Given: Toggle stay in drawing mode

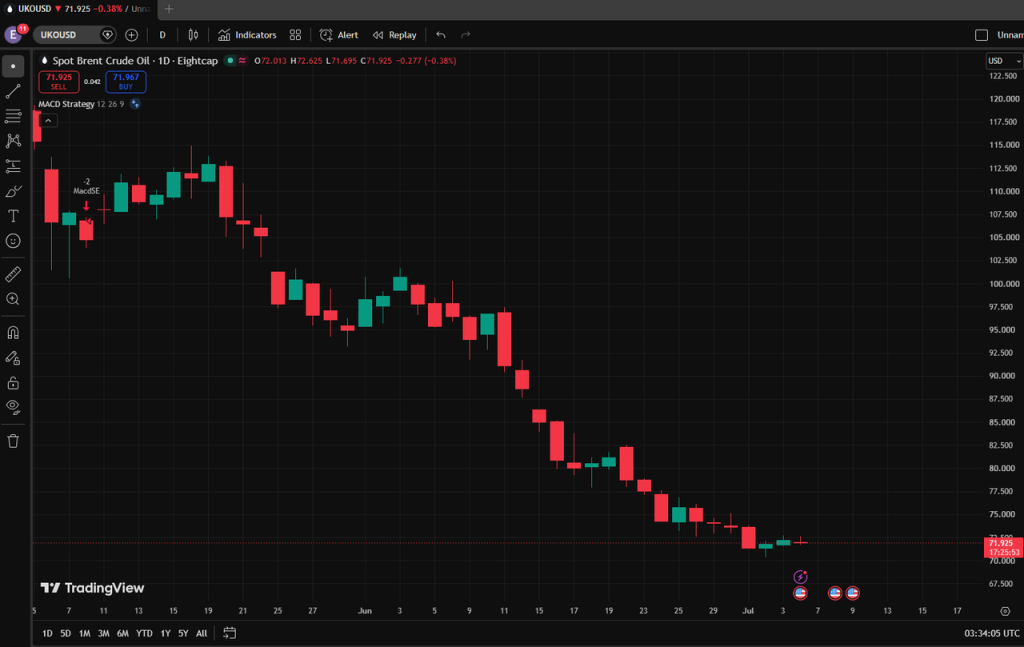Looking at the screenshot, I should [x=13, y=358].
